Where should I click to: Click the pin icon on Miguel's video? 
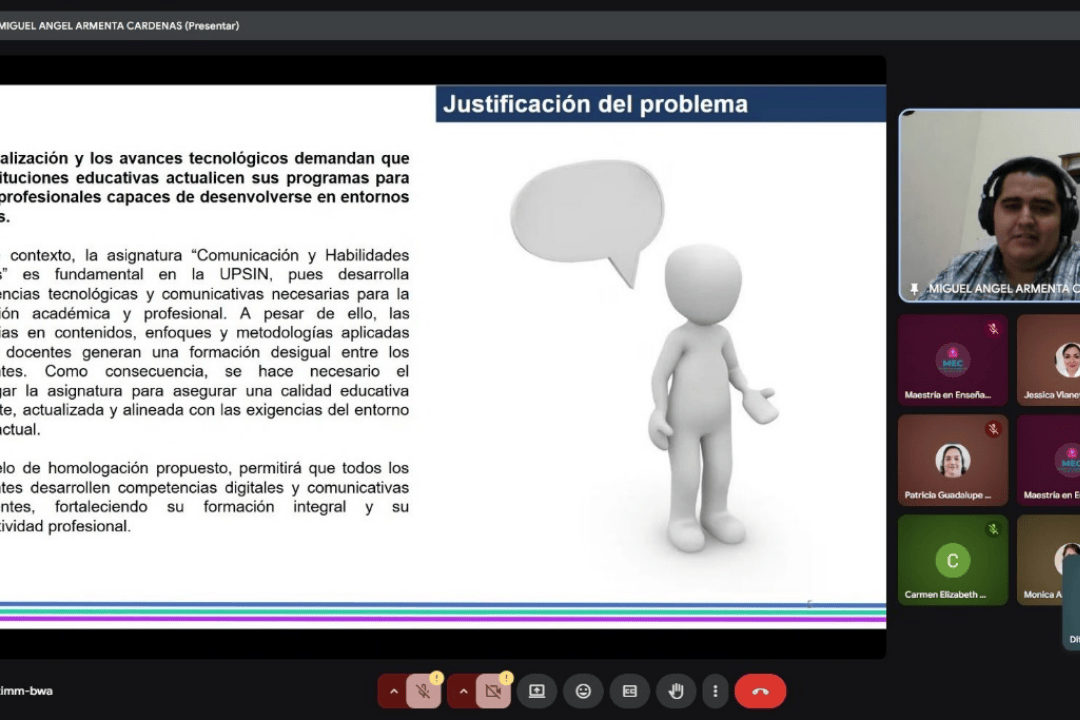pyautogui.click(x=914, y=288)
